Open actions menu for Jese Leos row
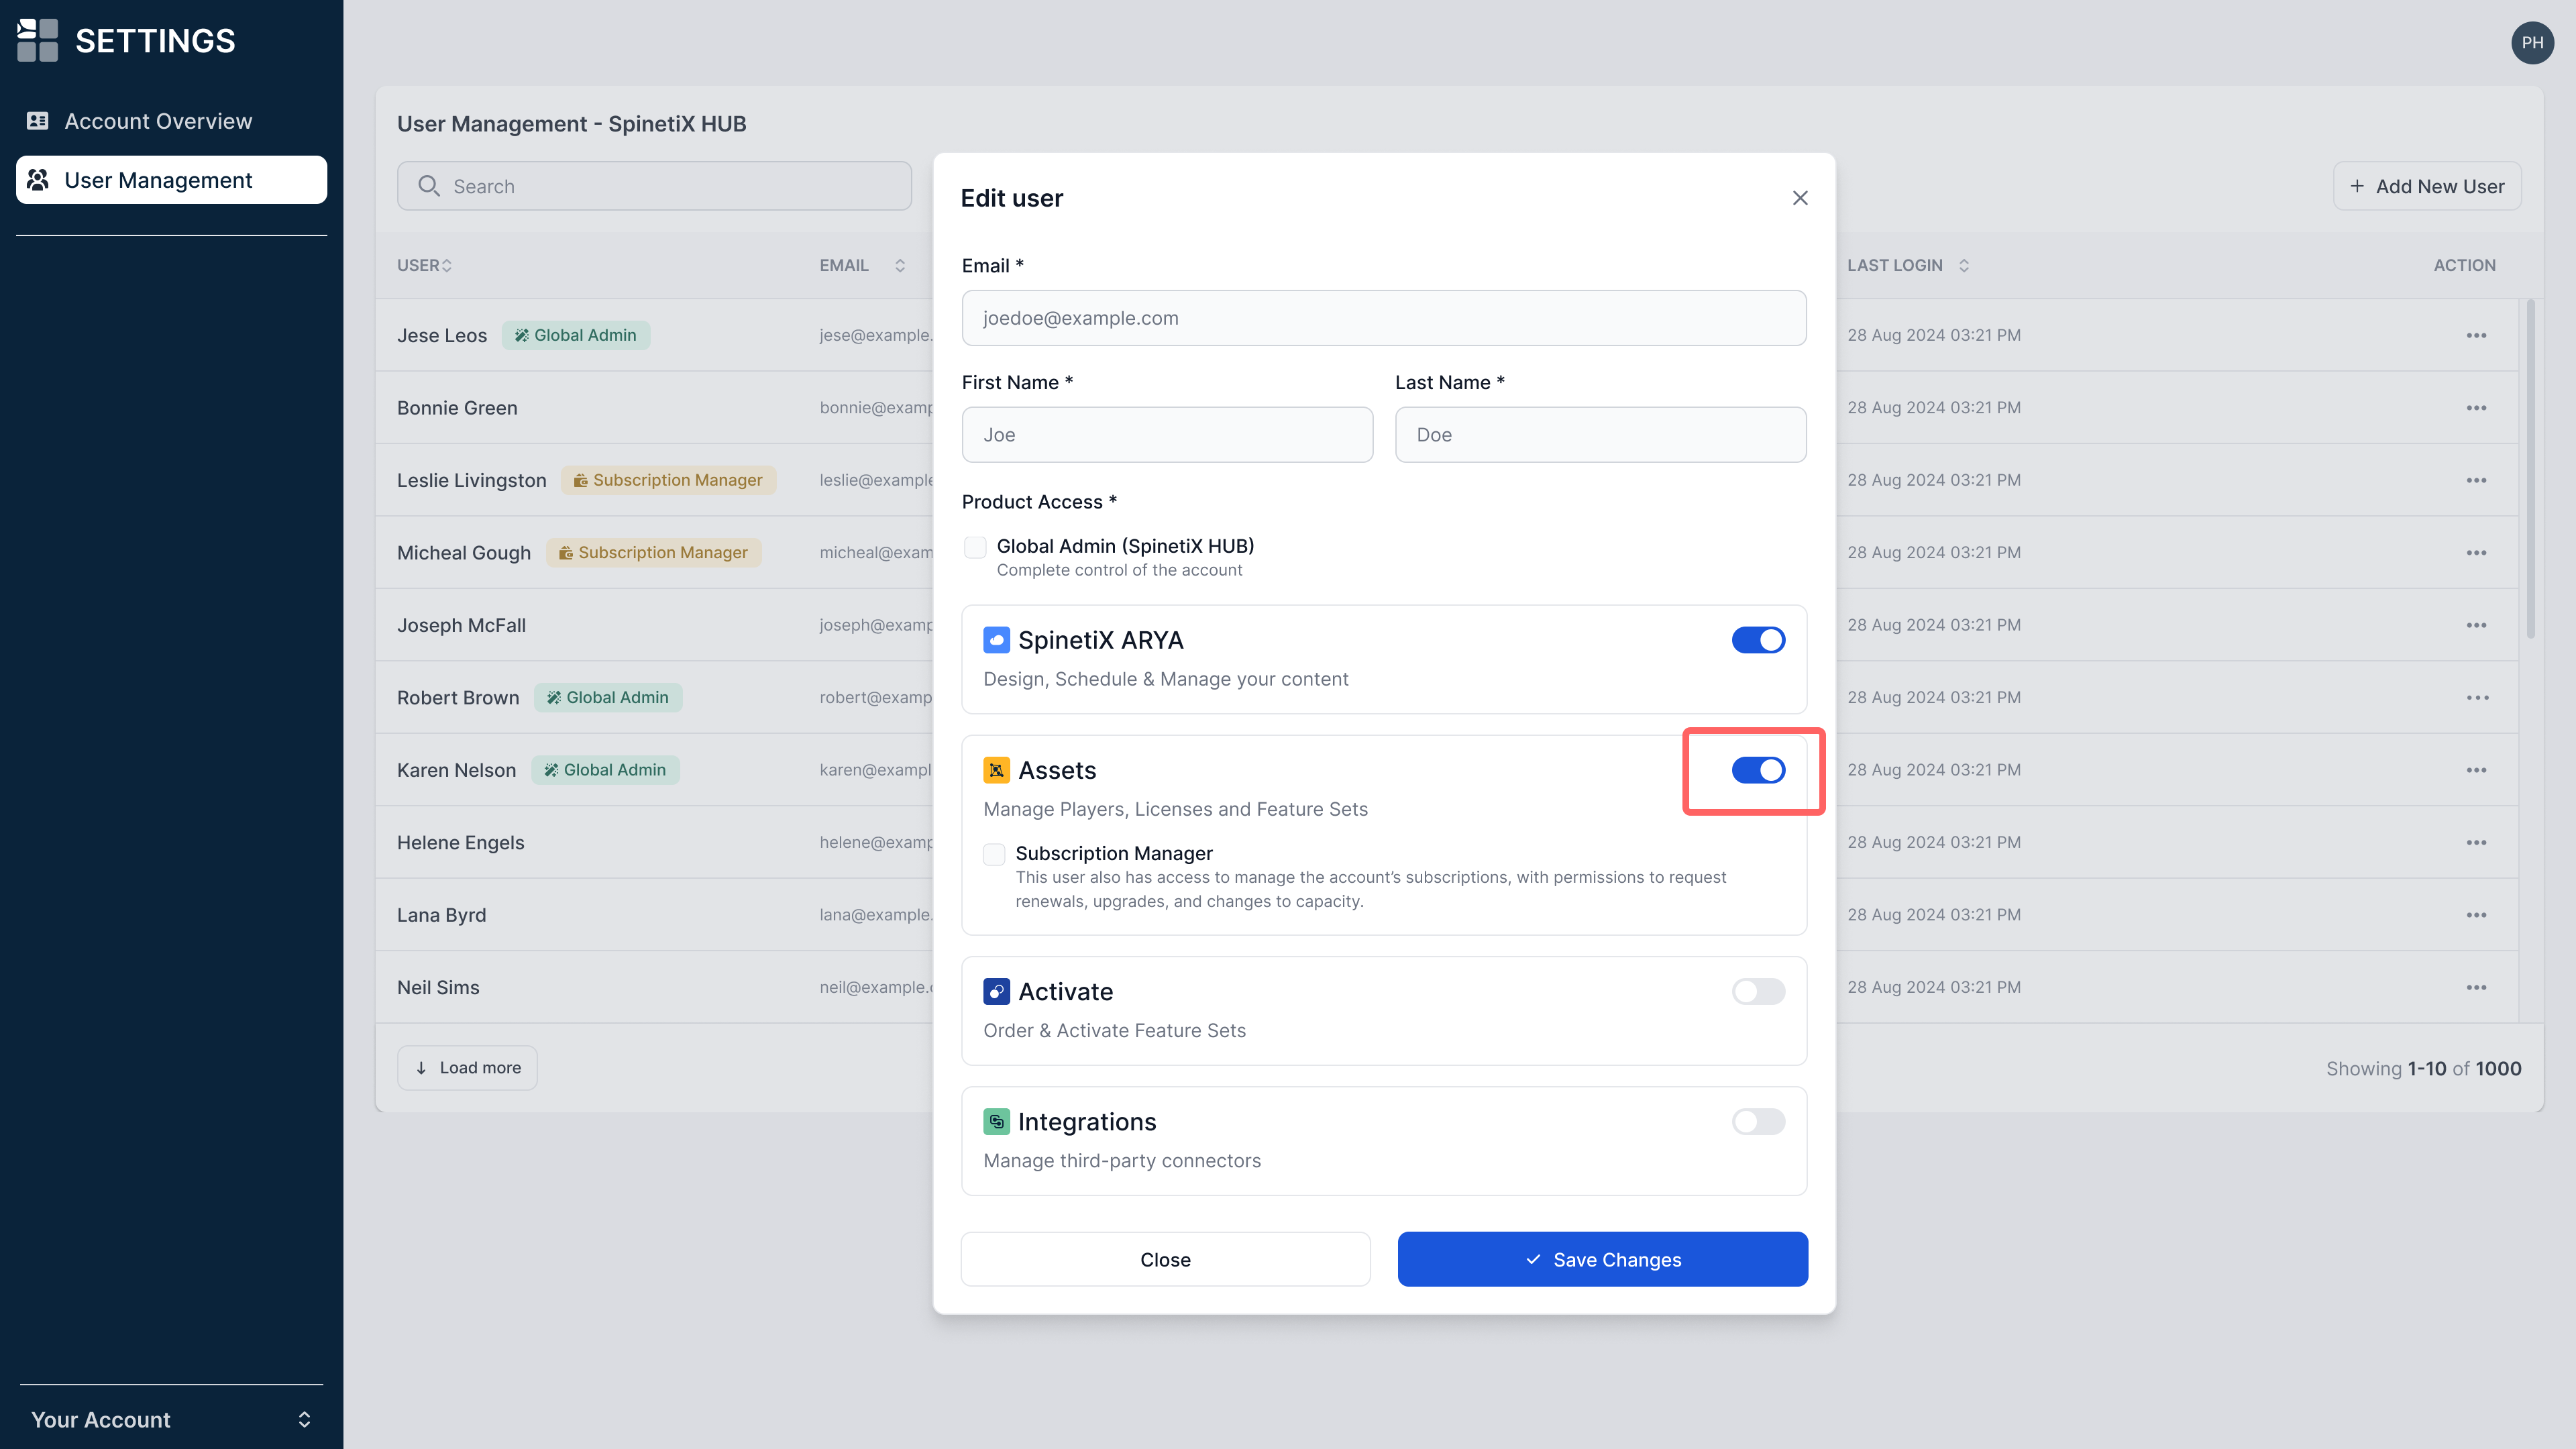The height and width of the screenshot is (1449, 2576). 2476,335
